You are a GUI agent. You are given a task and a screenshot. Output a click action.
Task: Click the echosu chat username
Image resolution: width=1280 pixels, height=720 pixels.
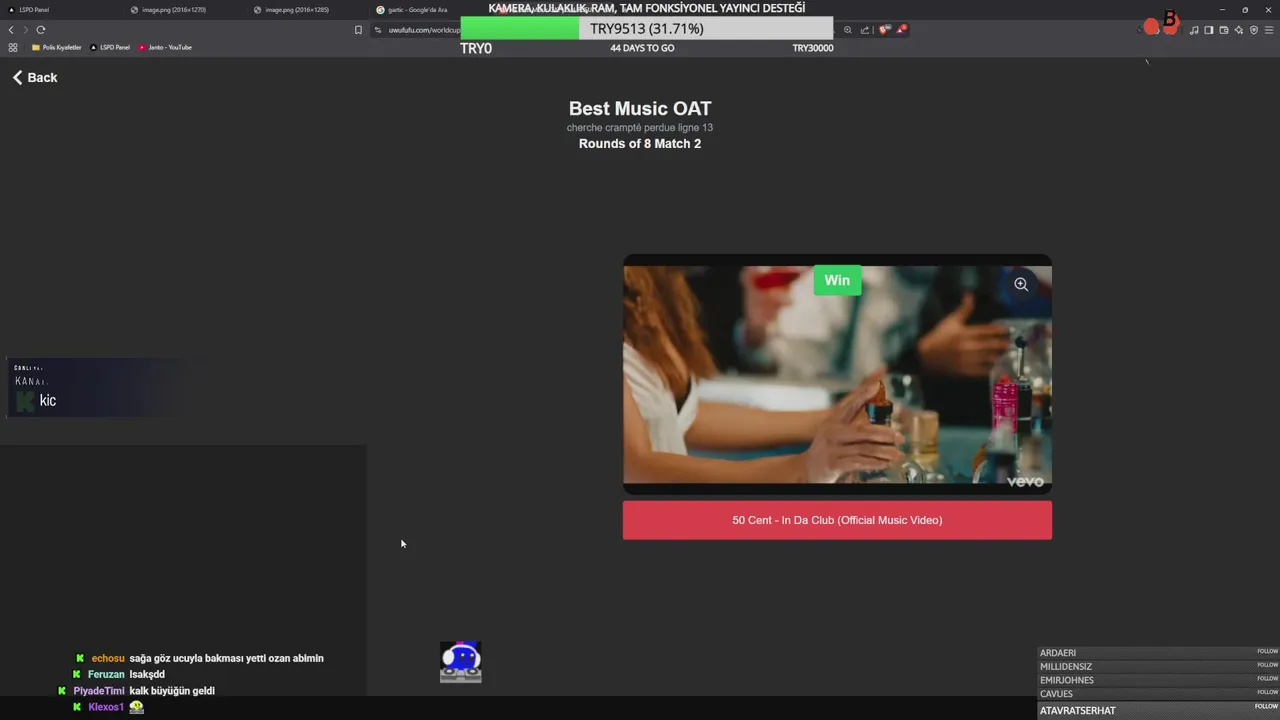pos(108,658)
